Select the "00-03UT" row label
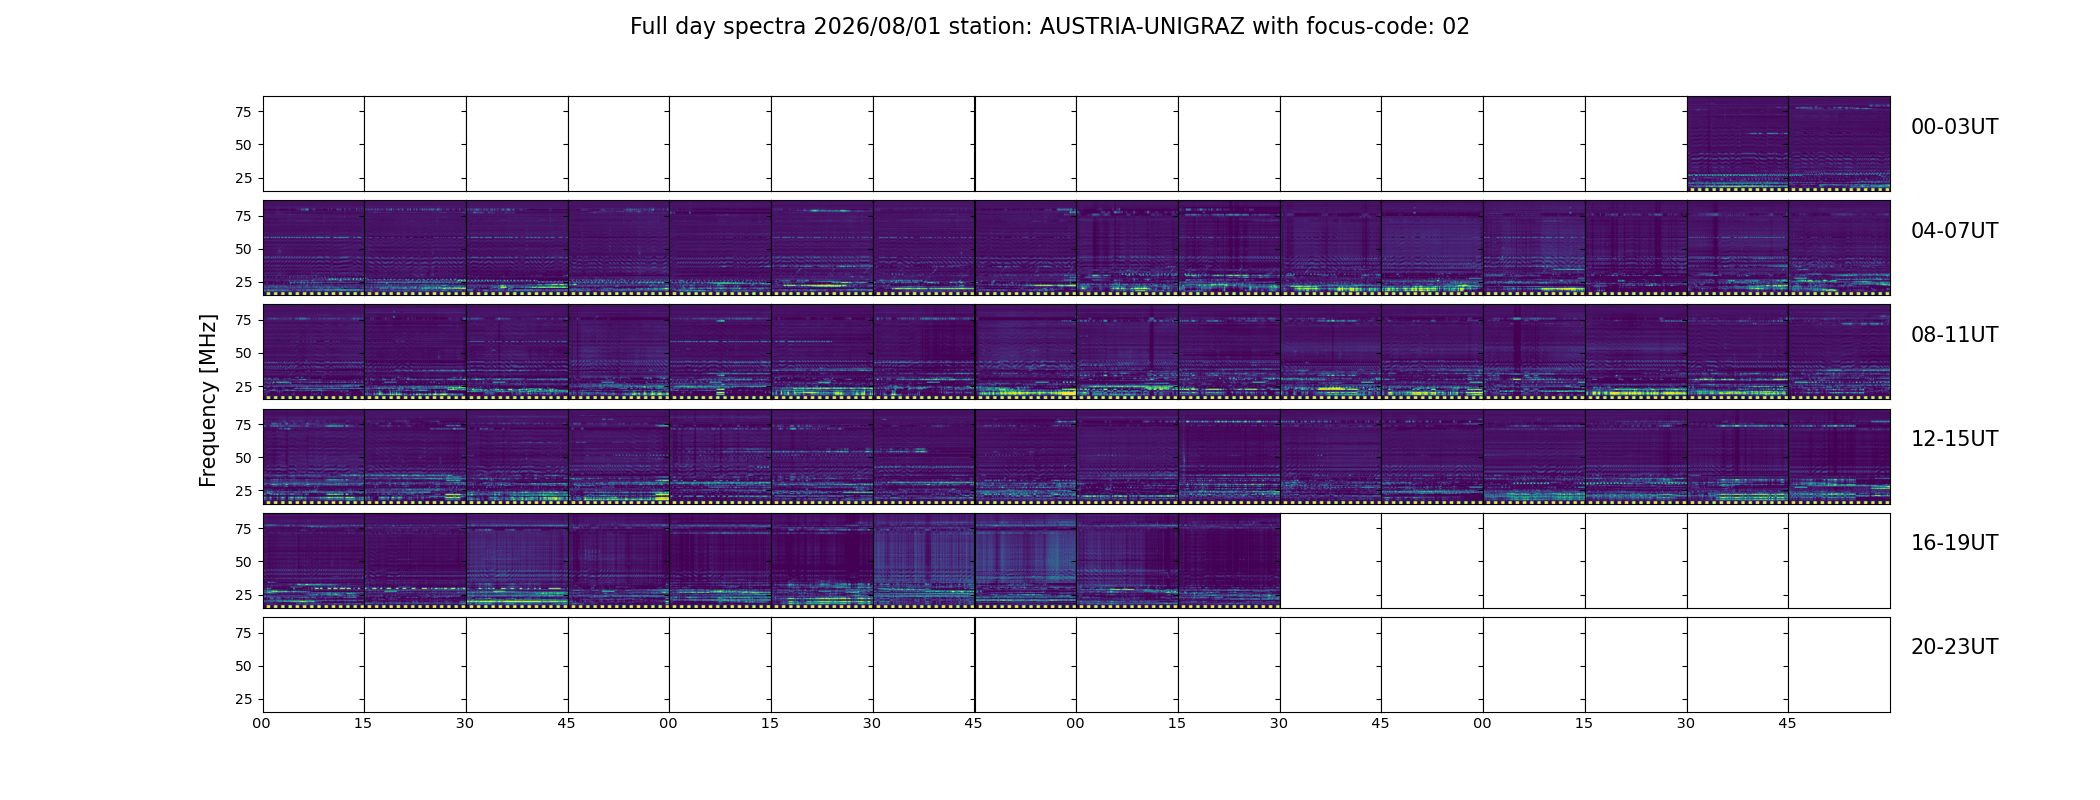The image size is (2100, 800). tap(1954, 127)
